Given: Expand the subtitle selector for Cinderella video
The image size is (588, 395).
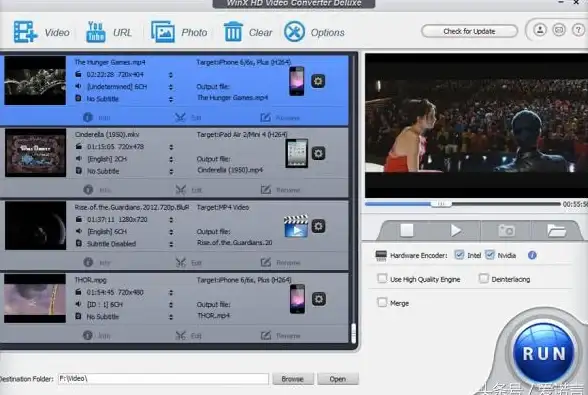Looking at the screenshot, I should [171, 171].
